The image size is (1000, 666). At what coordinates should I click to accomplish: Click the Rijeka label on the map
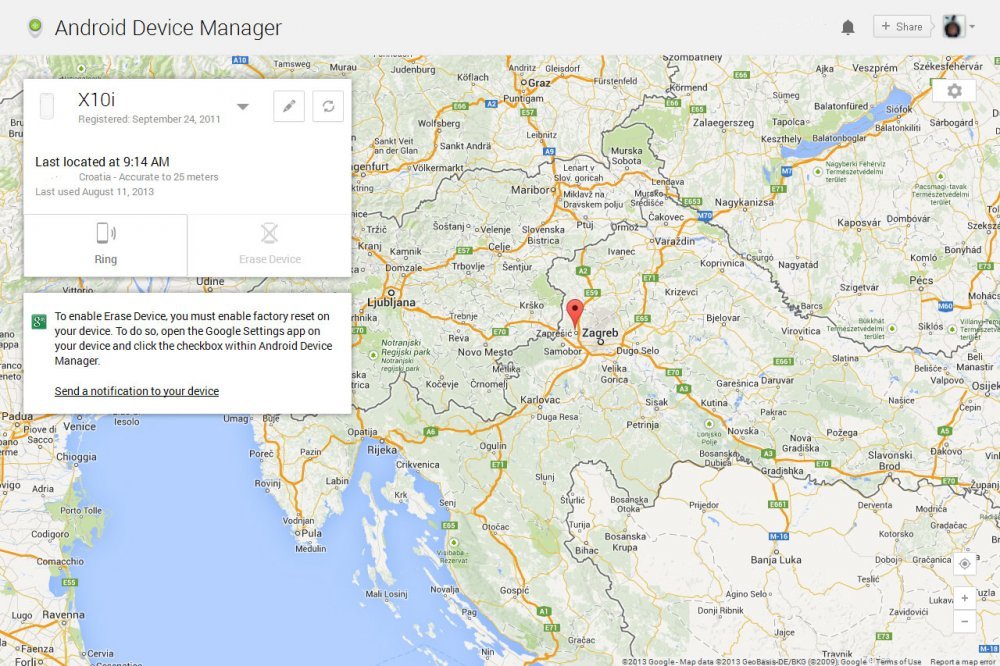coord(382,450)
